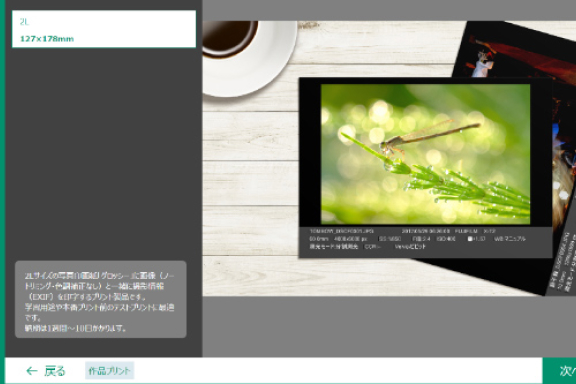Select the 2L print size card
576x384 pixels.
pos(104,29)
